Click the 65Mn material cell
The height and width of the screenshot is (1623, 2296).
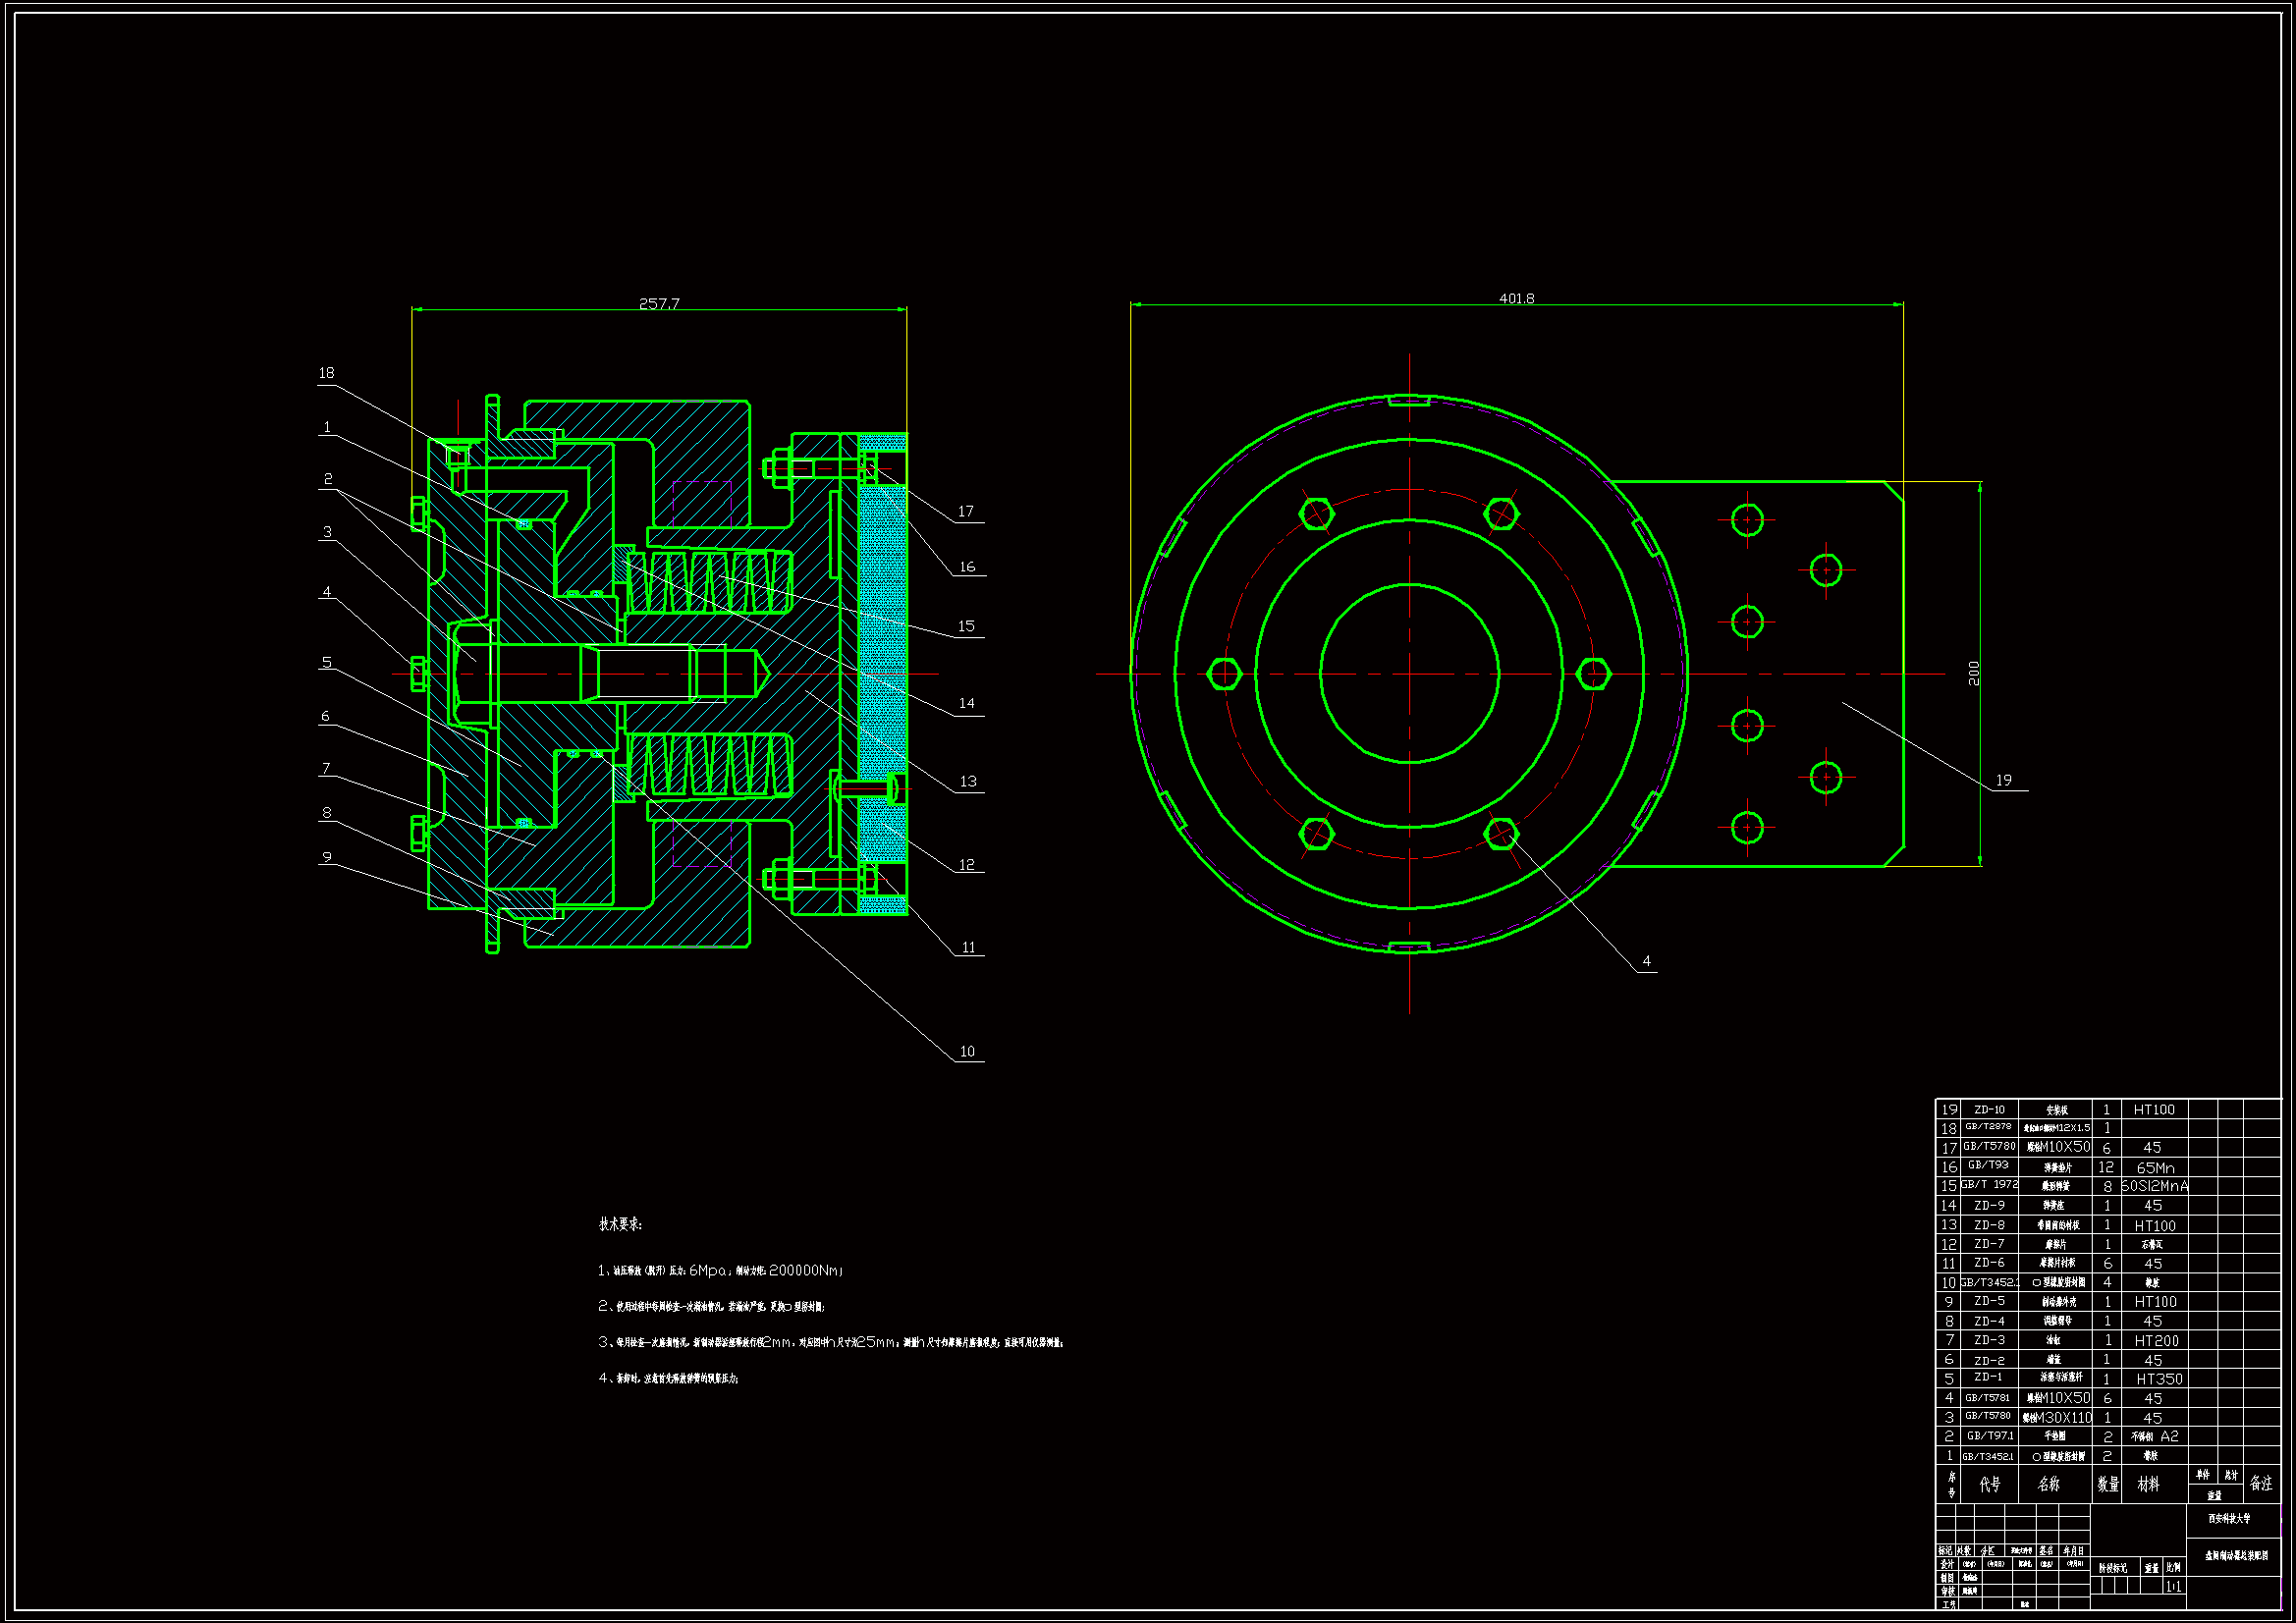[x=2155, y=1167]
